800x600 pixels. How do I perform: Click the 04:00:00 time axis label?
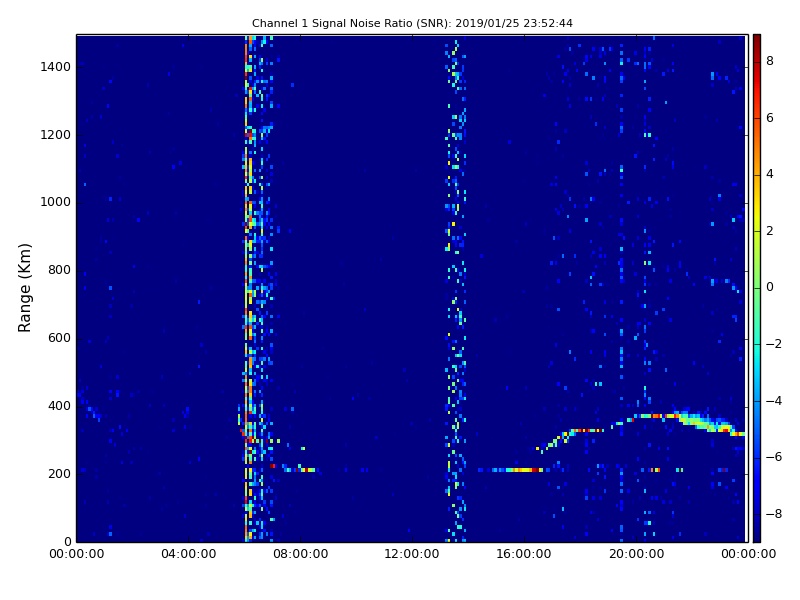pos(189,554)
